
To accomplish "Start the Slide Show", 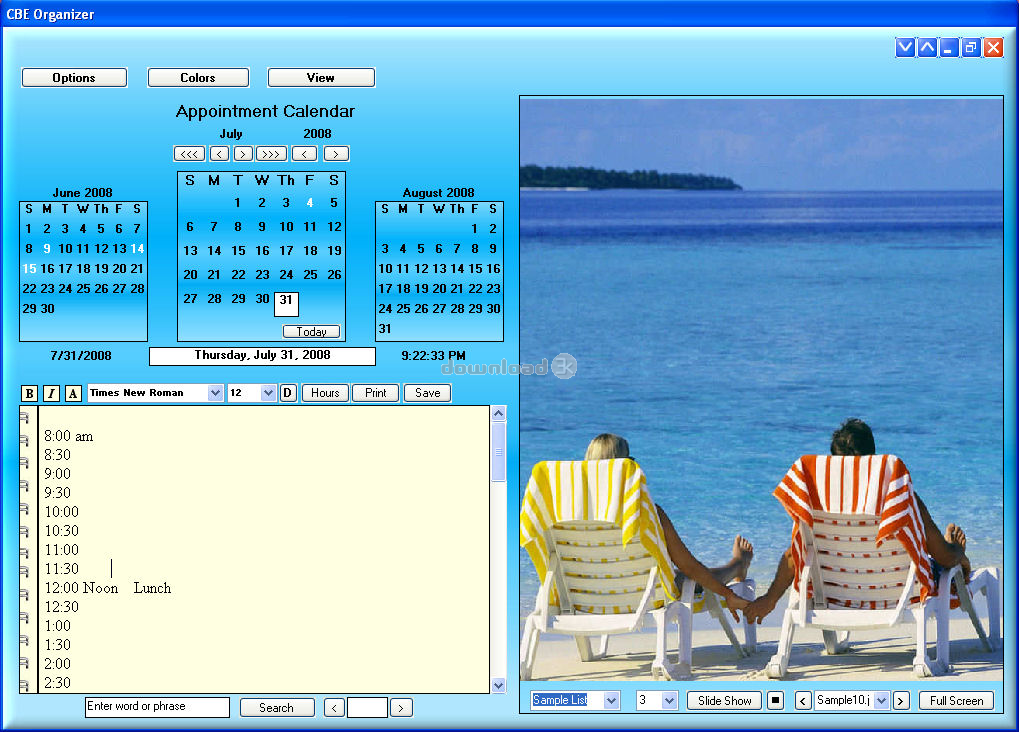I will (x=725, y=700).
